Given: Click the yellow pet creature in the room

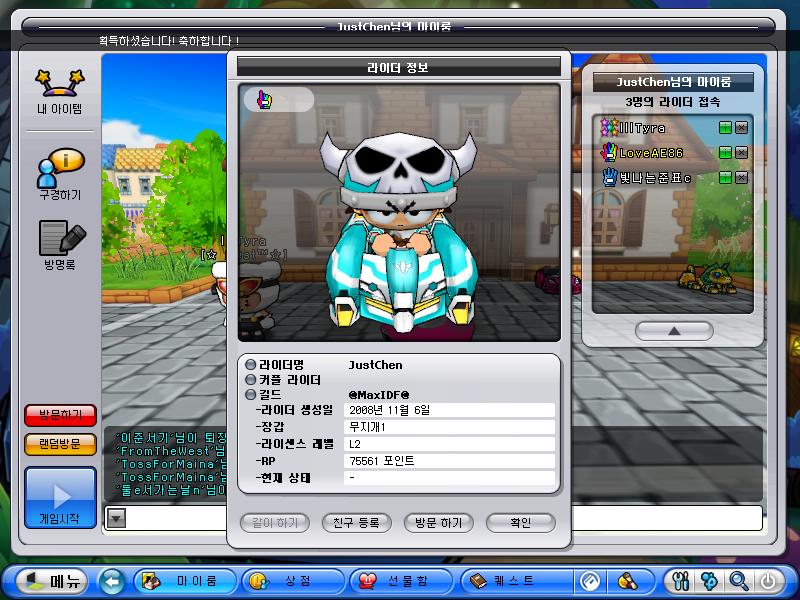Looking at the screenshot, I should pyautogui.click(x=708, y=278).
